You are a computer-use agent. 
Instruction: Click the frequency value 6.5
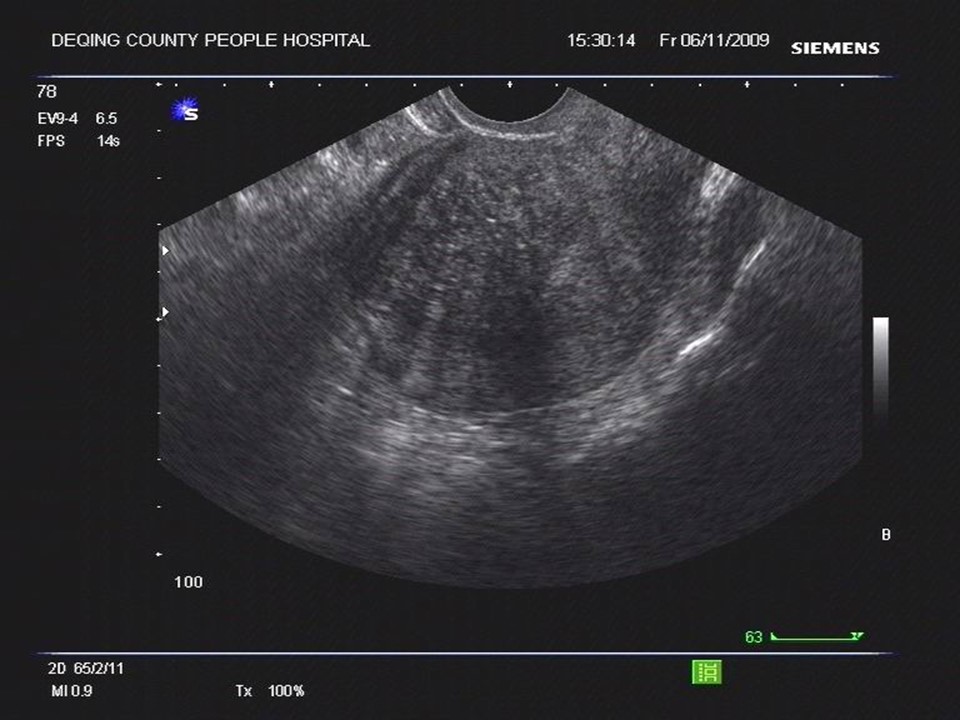pyautogui.click(x=106, y=118)
